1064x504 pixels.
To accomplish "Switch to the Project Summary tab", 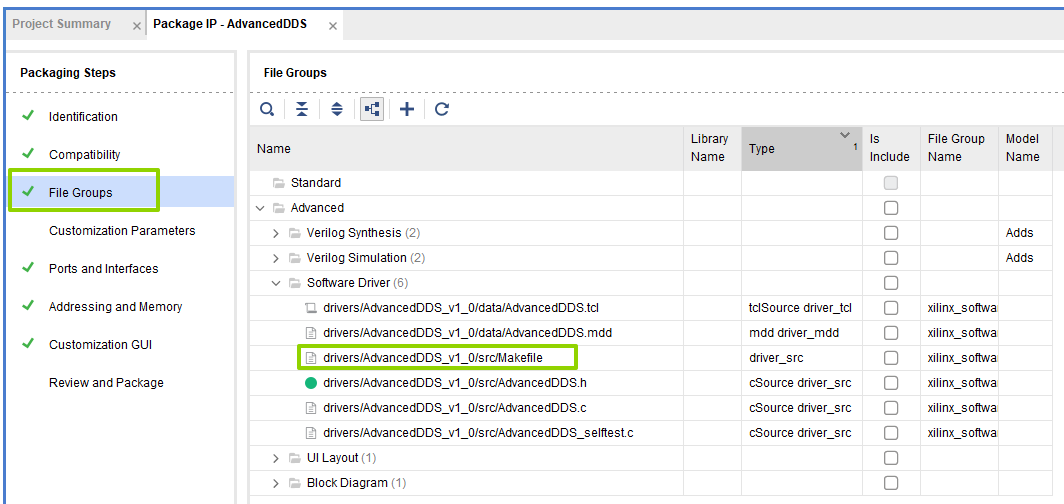I will [62, 24].
